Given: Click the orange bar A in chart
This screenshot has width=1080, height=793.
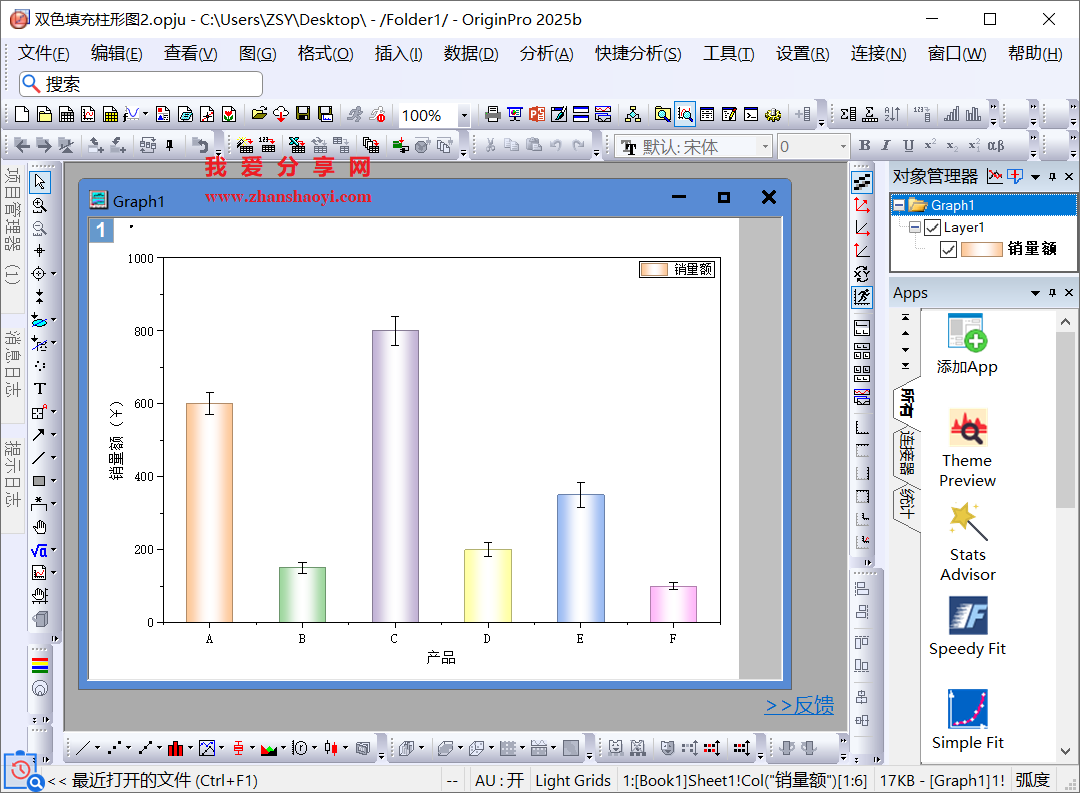Looking at the screenshot, I should click(x=209, y=512).
